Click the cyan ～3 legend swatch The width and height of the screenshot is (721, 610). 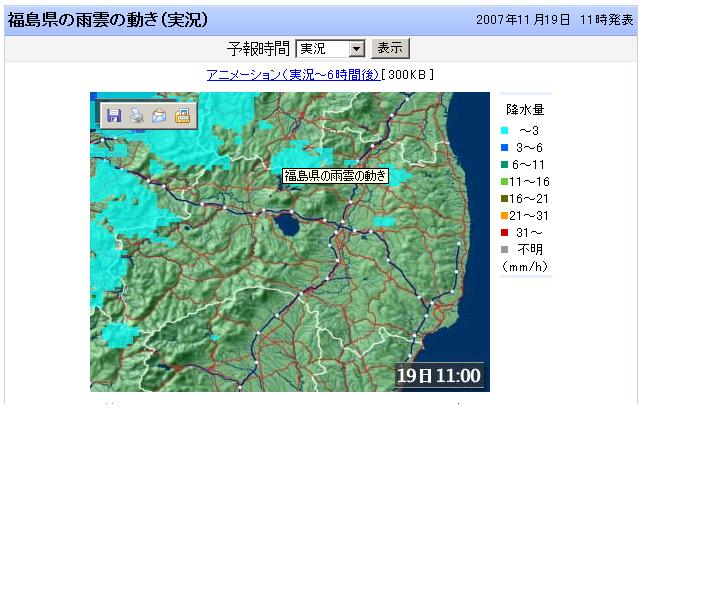(x=505, y=131)
